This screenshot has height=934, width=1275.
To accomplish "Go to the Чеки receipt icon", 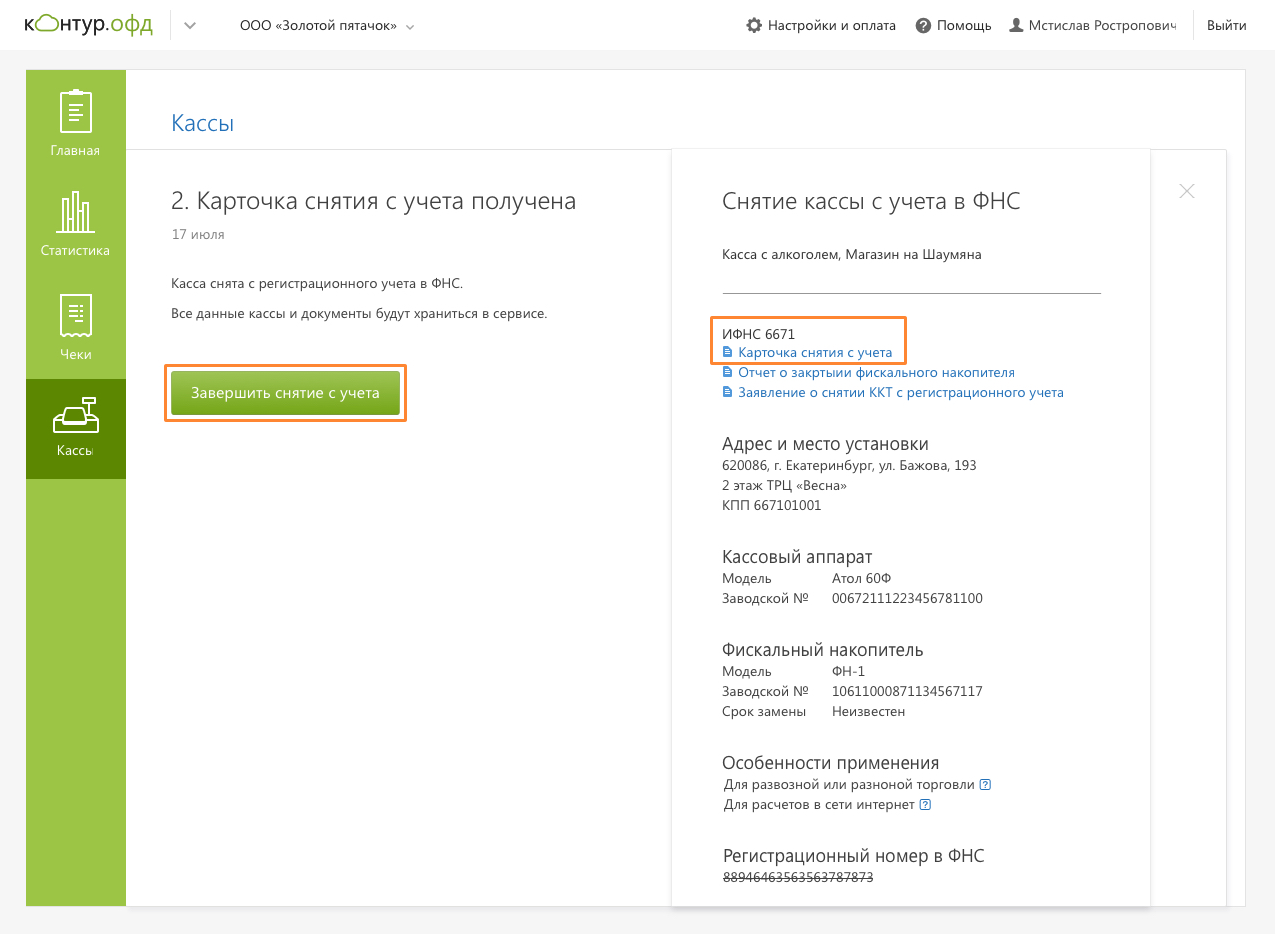I will pos(76,316).
